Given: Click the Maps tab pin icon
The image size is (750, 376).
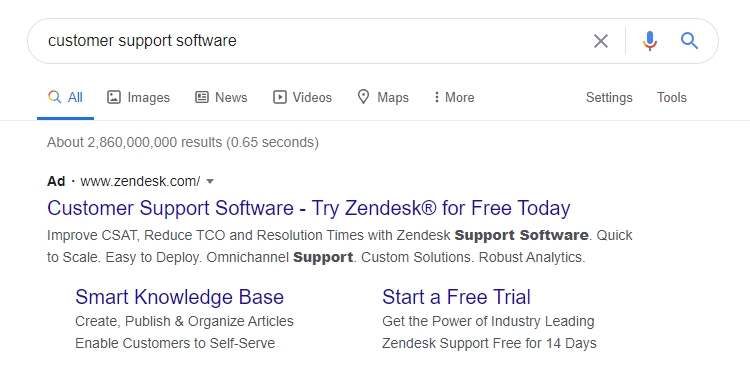Looking at the screenshot, I should coord(364,97).
